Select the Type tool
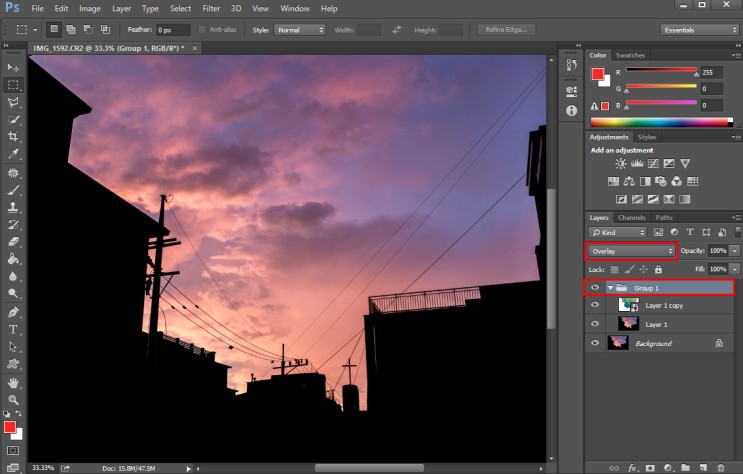Screen dimensions: 743x474 [14, 329]
